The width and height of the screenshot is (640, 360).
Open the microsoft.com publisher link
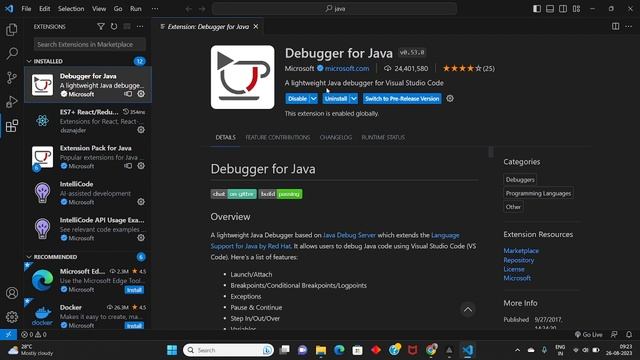click(x=347, y=69)
